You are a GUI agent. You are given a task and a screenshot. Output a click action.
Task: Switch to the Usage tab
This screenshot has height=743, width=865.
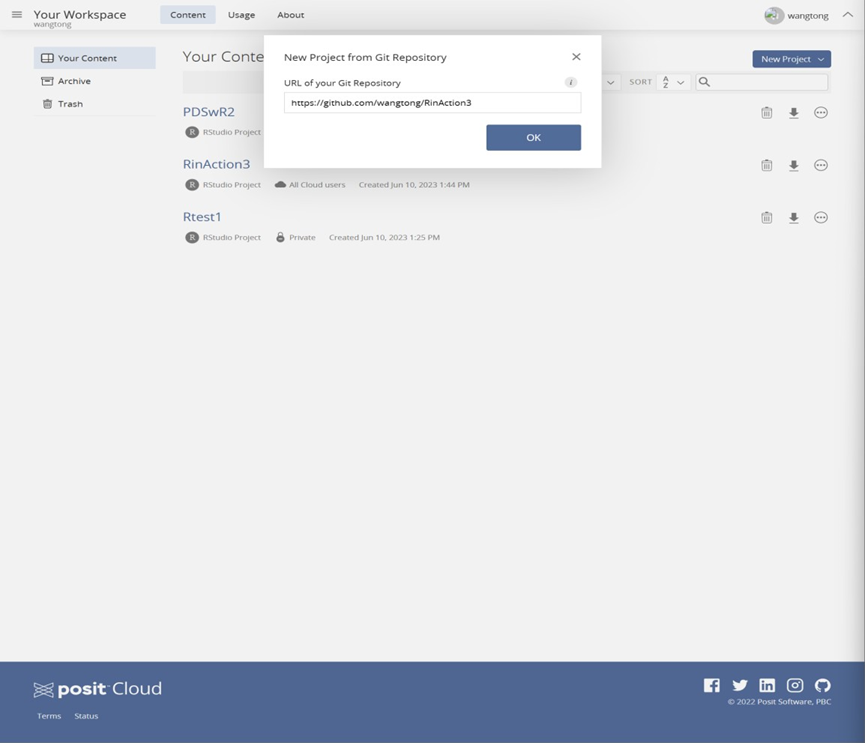(x=242, y=15)
